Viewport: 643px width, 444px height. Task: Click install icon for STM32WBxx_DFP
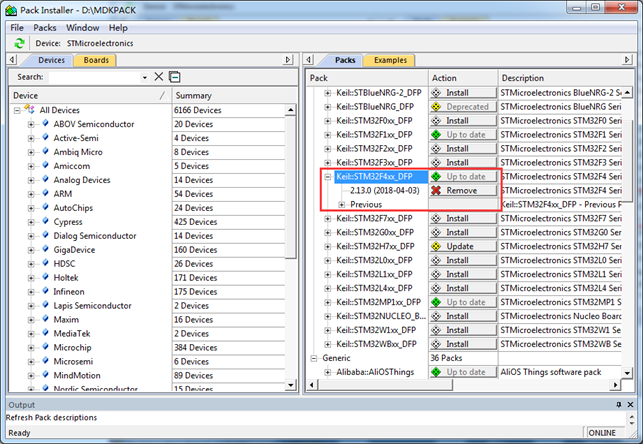(x=436, y=344)
